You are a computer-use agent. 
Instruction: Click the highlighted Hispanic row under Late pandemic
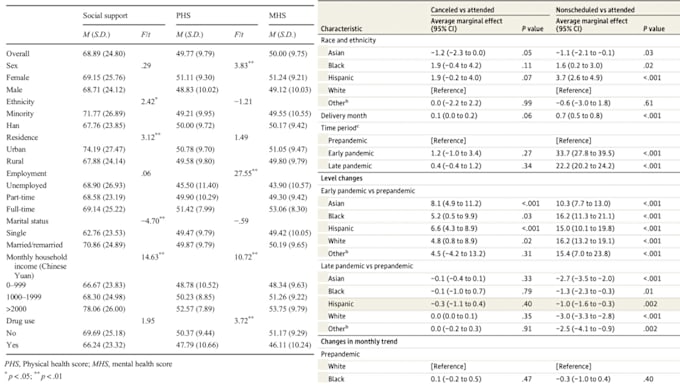click(499, 304)
